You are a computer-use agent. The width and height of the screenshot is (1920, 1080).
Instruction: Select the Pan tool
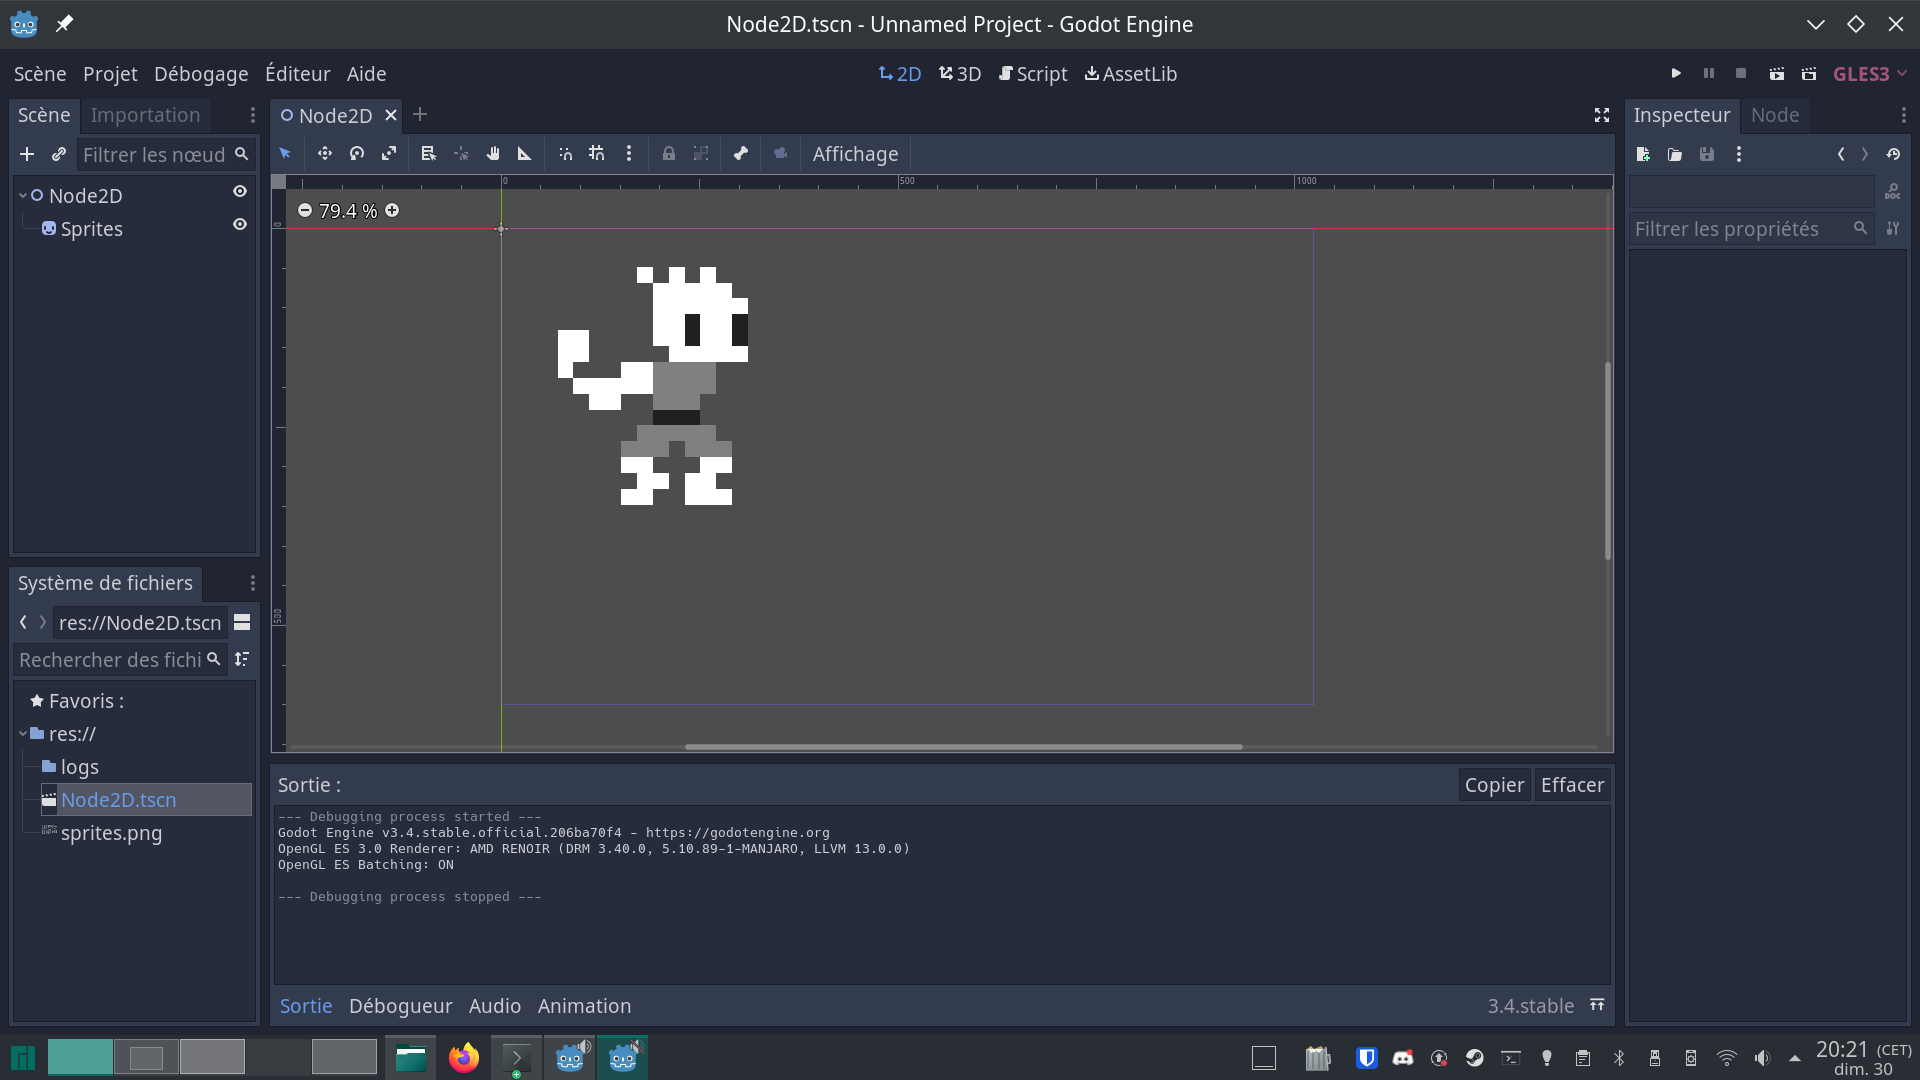click(492, 154)
